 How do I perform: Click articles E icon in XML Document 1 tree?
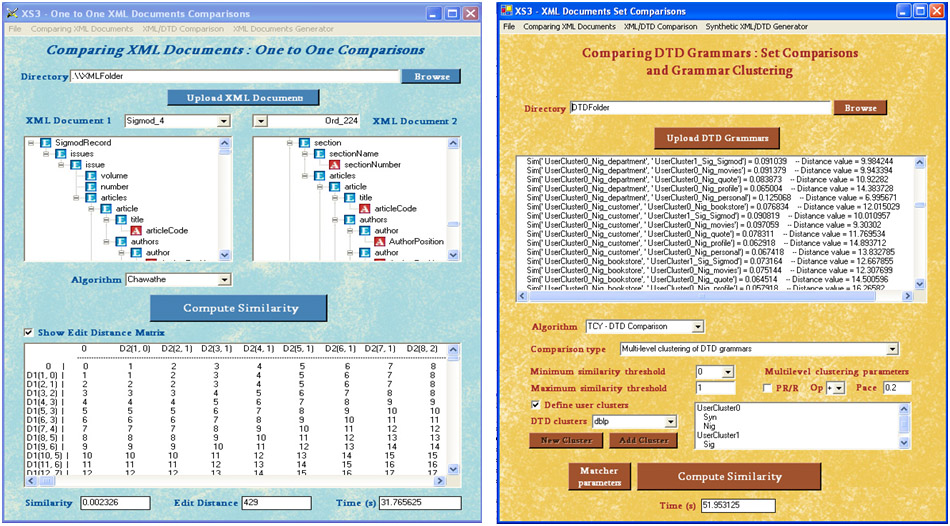pyautogui.click(x=91, y=198)
